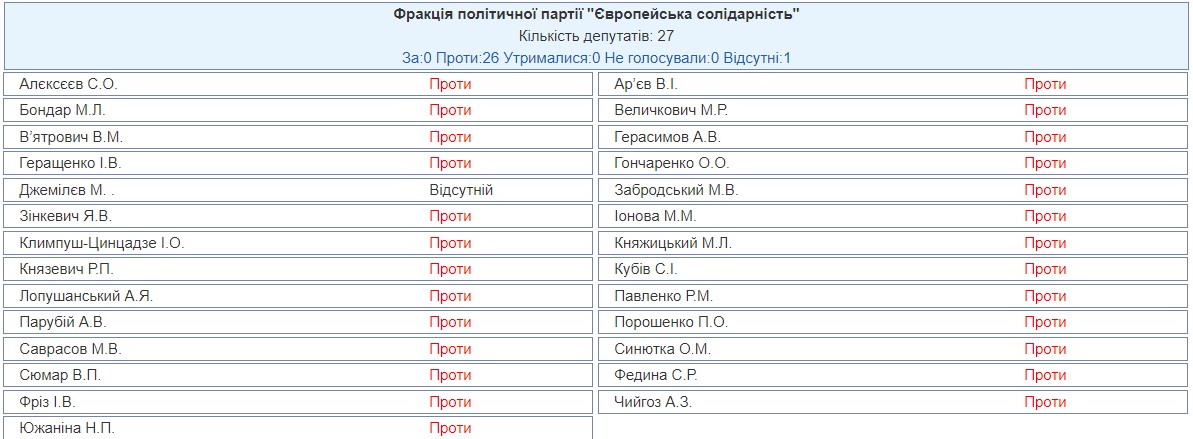Image resolution: width=1193 pixels, height=439 pixels.
Task: Click Чийгоз А.З. deputy name
Action: point(653,402)
